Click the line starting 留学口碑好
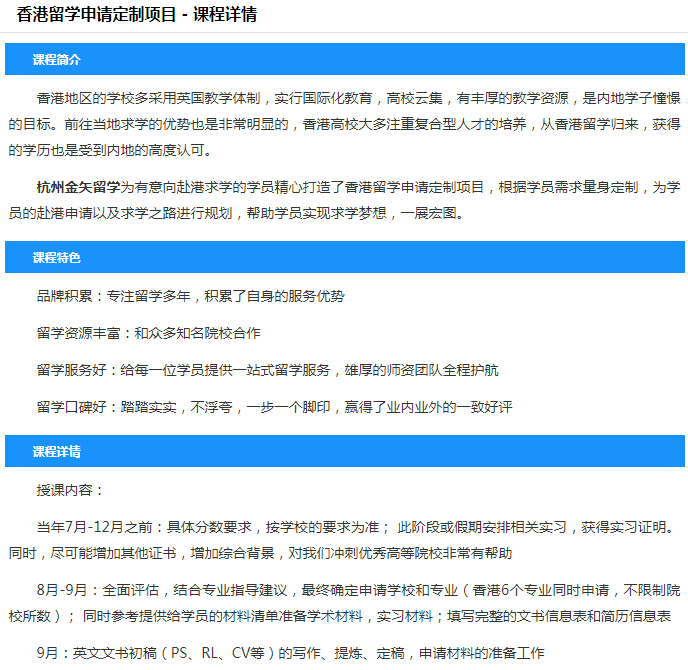This screenshot has width=688, height=670. coord(274,407)
